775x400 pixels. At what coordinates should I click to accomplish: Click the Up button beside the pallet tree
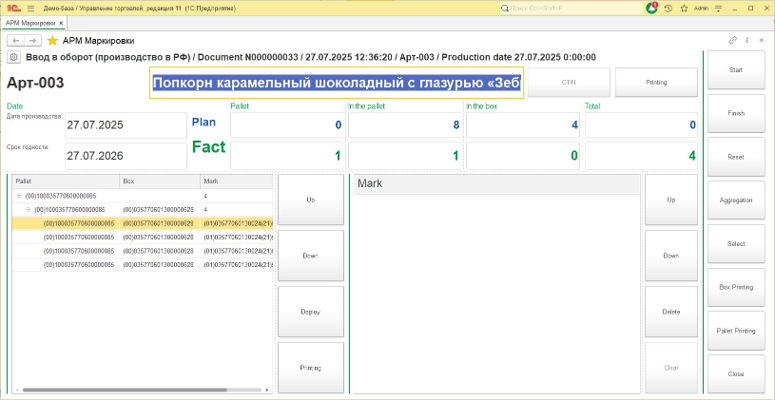[x=310, y=200]
